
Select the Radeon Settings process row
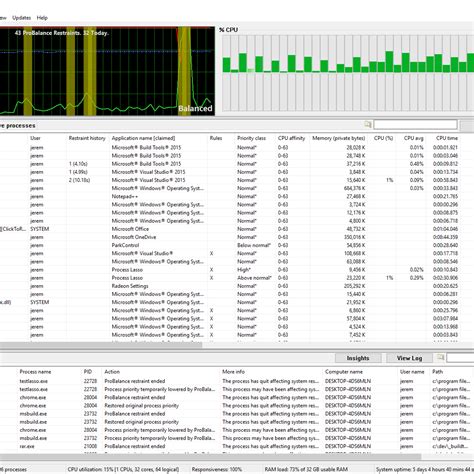[x=230, y=286]
